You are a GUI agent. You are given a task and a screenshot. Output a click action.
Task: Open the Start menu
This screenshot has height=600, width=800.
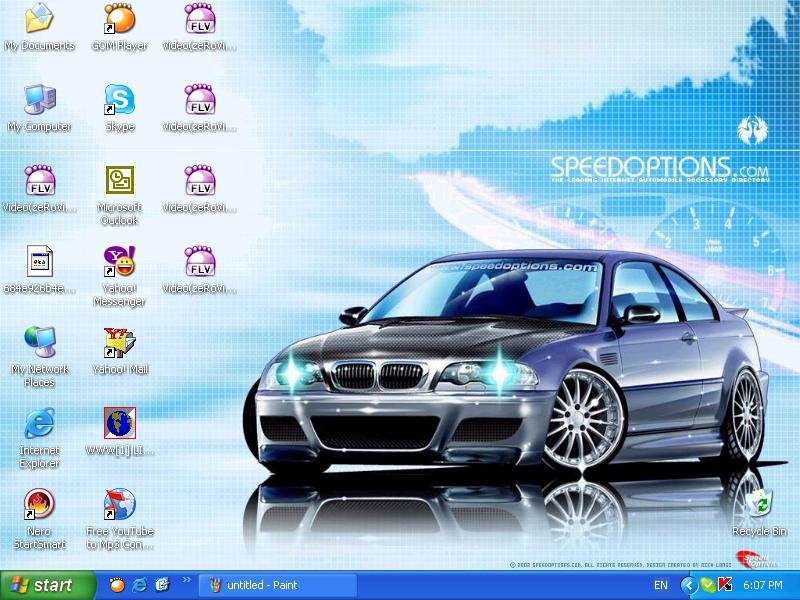(47, 585)
